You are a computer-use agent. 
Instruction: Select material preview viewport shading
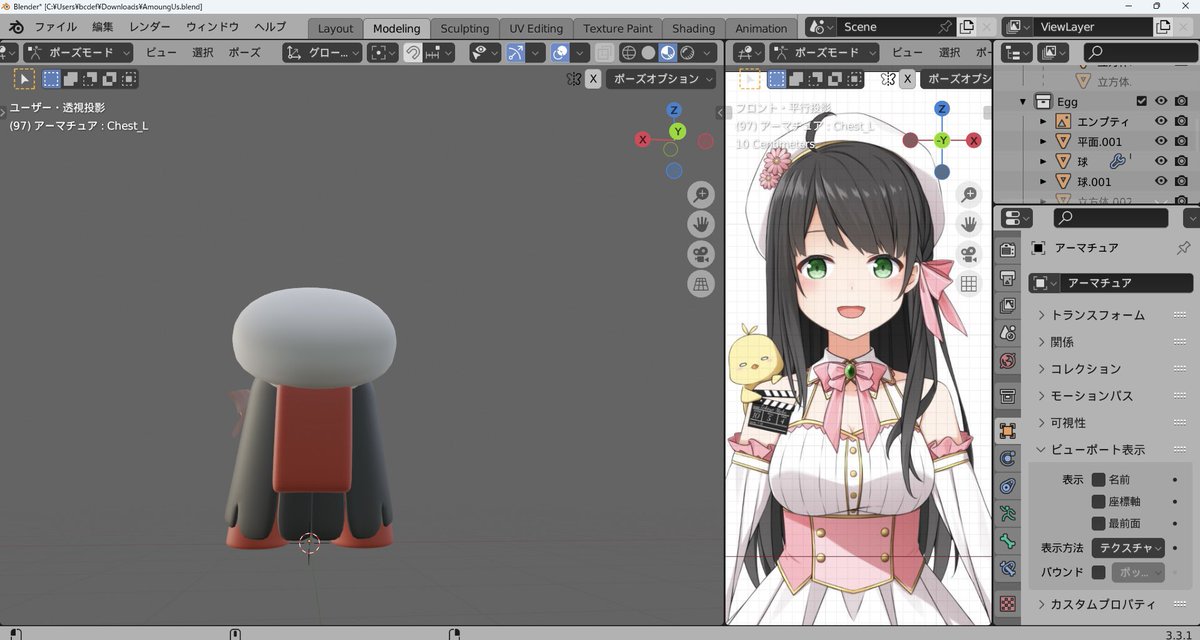pyautogui.click(x=667, y=53)
